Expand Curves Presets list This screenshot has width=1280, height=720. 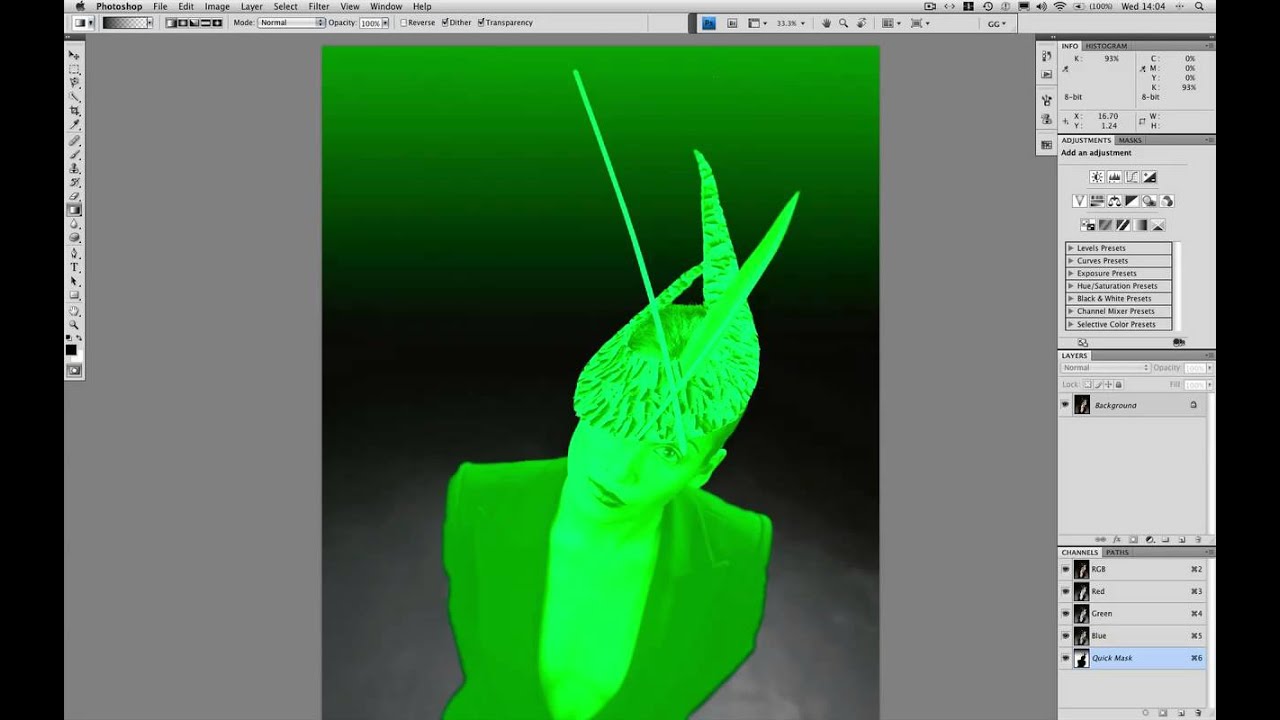tap(1071, 261)
